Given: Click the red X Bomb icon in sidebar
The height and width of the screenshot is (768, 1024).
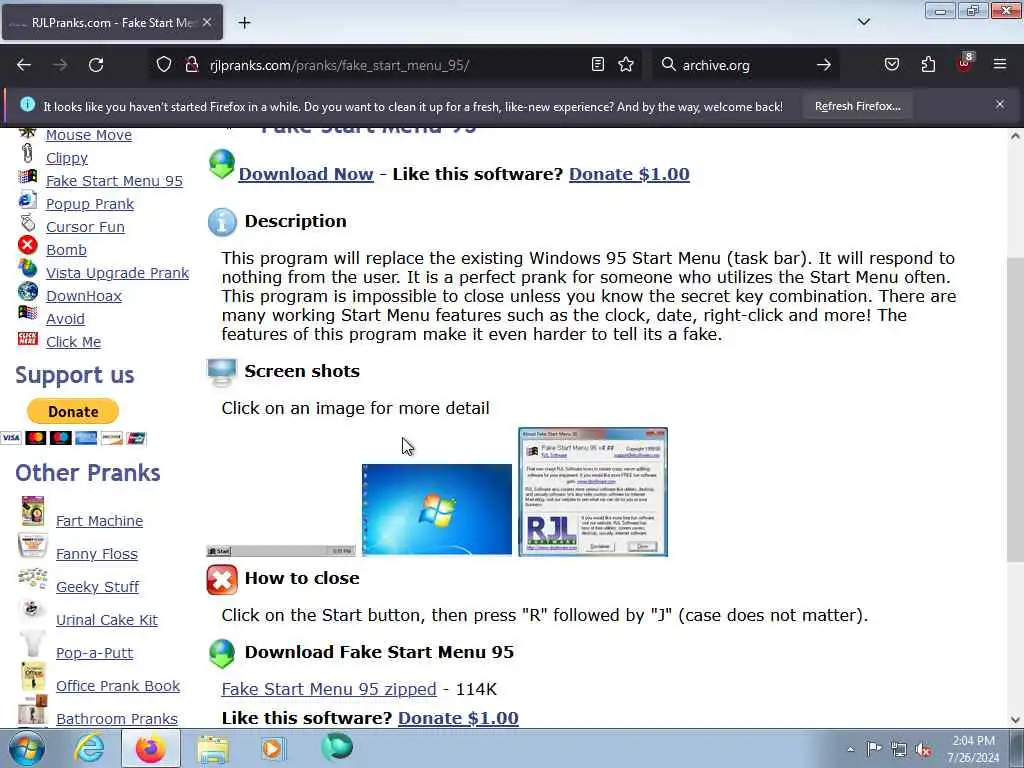Looking at the screenshot, I should [x=27, y=245].
